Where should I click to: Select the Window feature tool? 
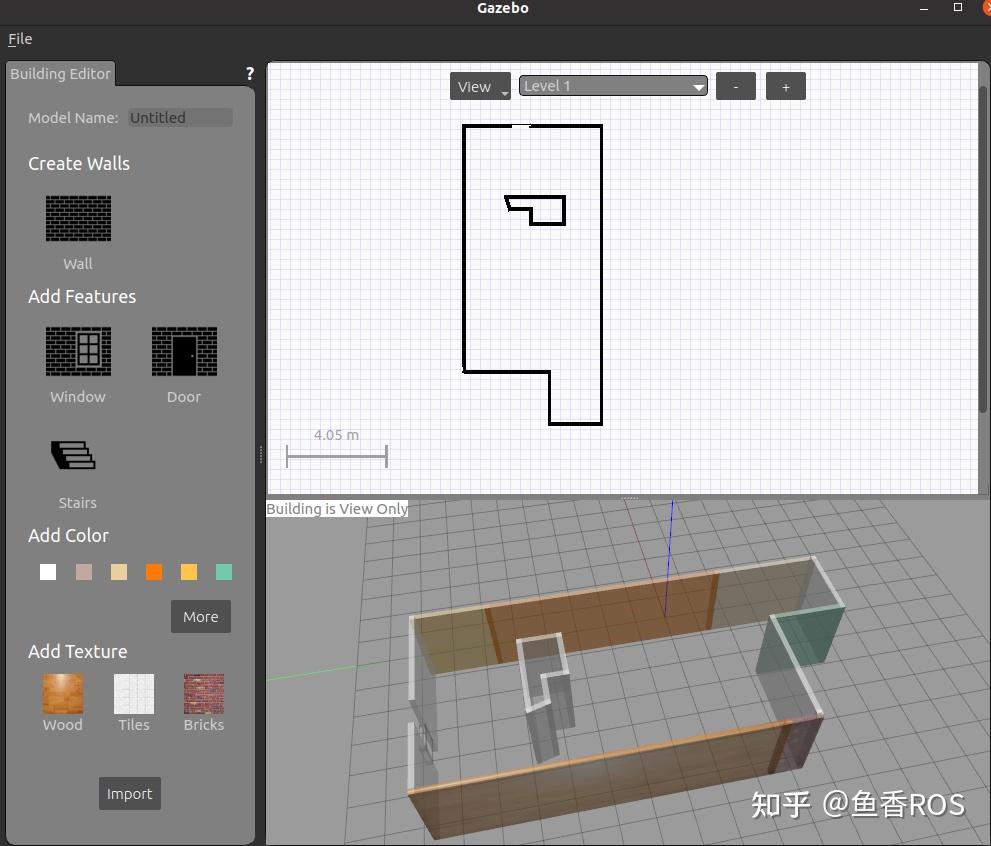pos(78,350)
